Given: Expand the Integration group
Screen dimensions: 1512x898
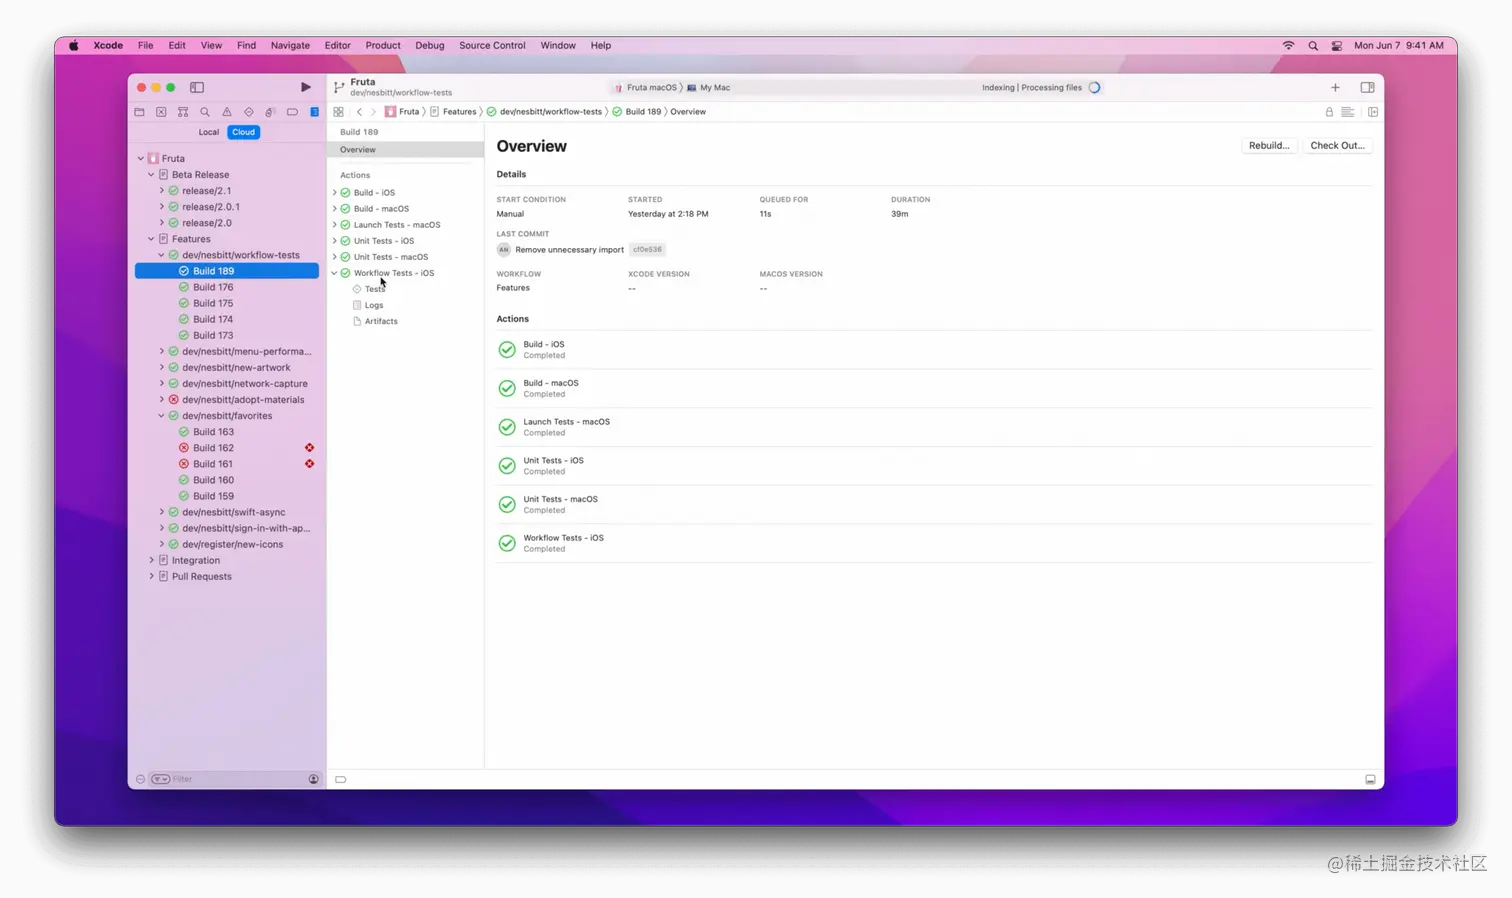Looking at the screenshot, I should (x=151, y=560).
